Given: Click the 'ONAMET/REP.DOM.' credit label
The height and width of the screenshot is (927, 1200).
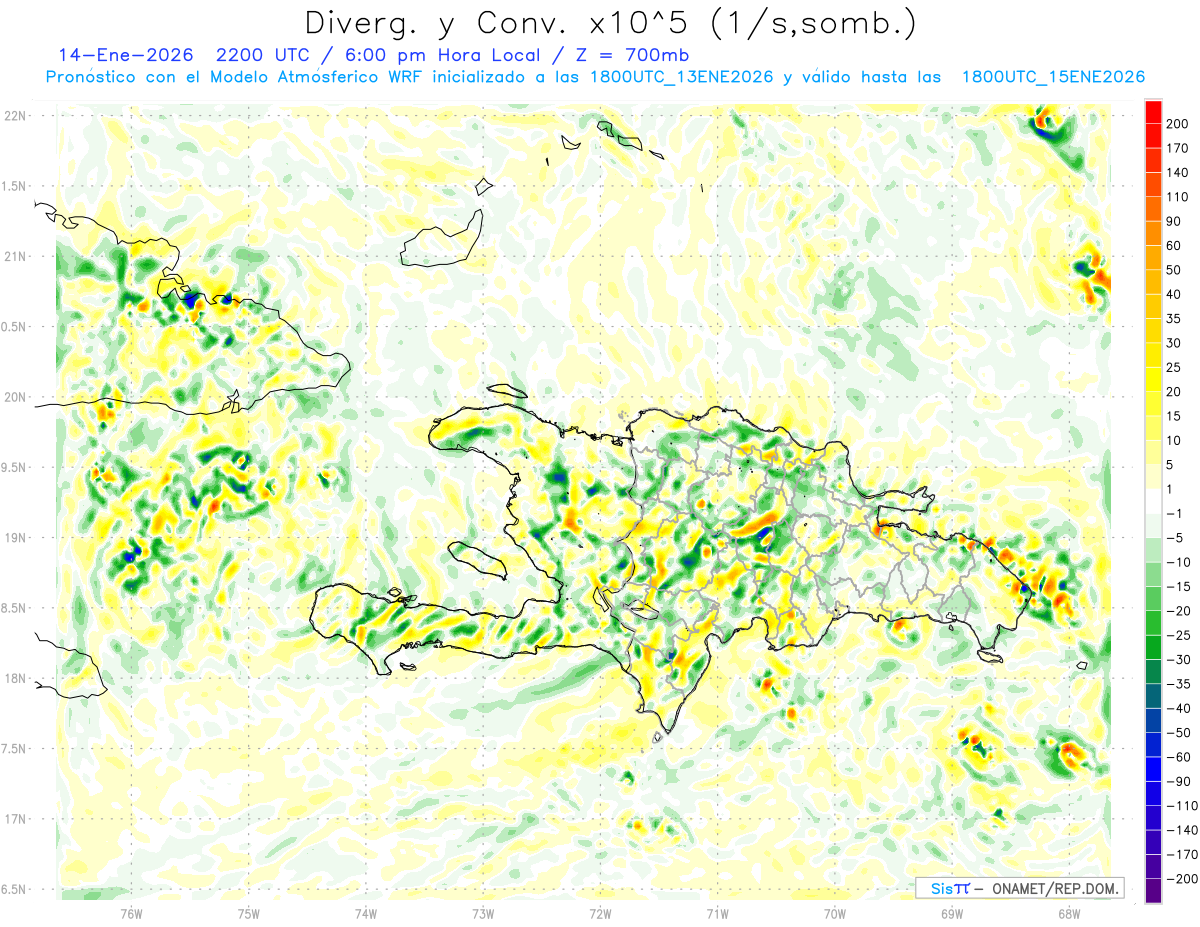Looking at the screenshot, I should [x=1056, y=888].
